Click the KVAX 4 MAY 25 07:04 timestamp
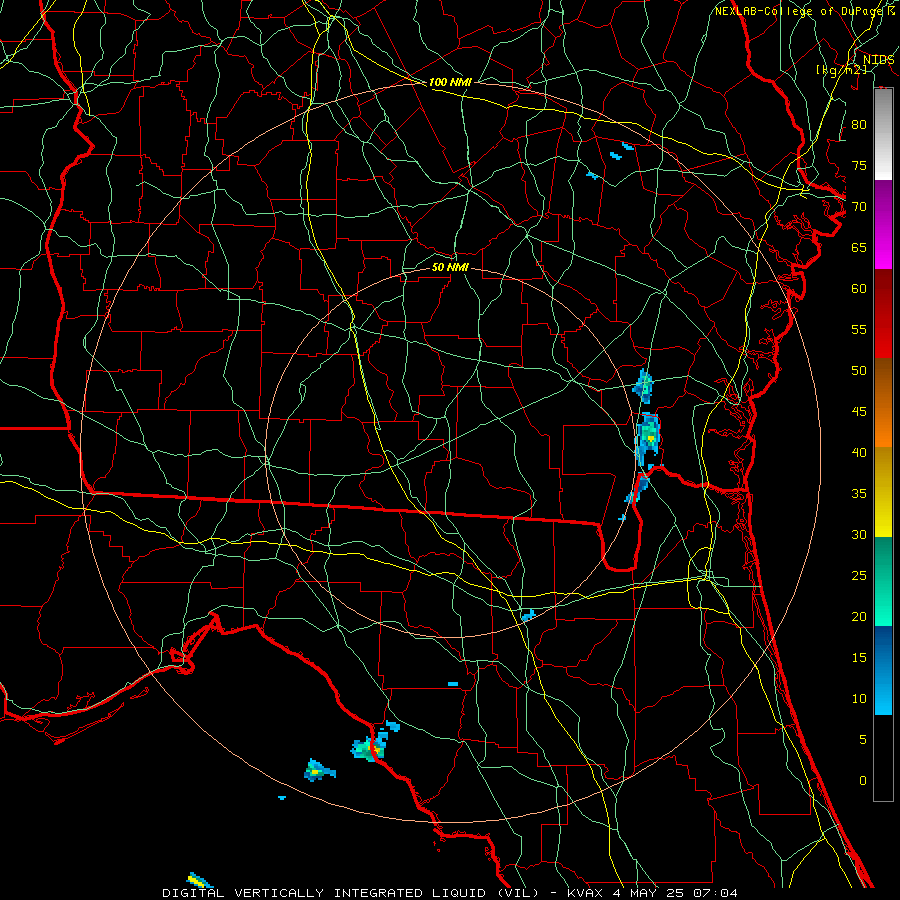900x900 pixels. (651, 893)
